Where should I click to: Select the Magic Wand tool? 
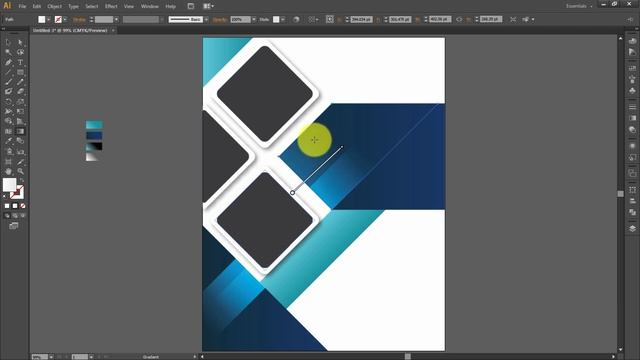coord(8,52)
